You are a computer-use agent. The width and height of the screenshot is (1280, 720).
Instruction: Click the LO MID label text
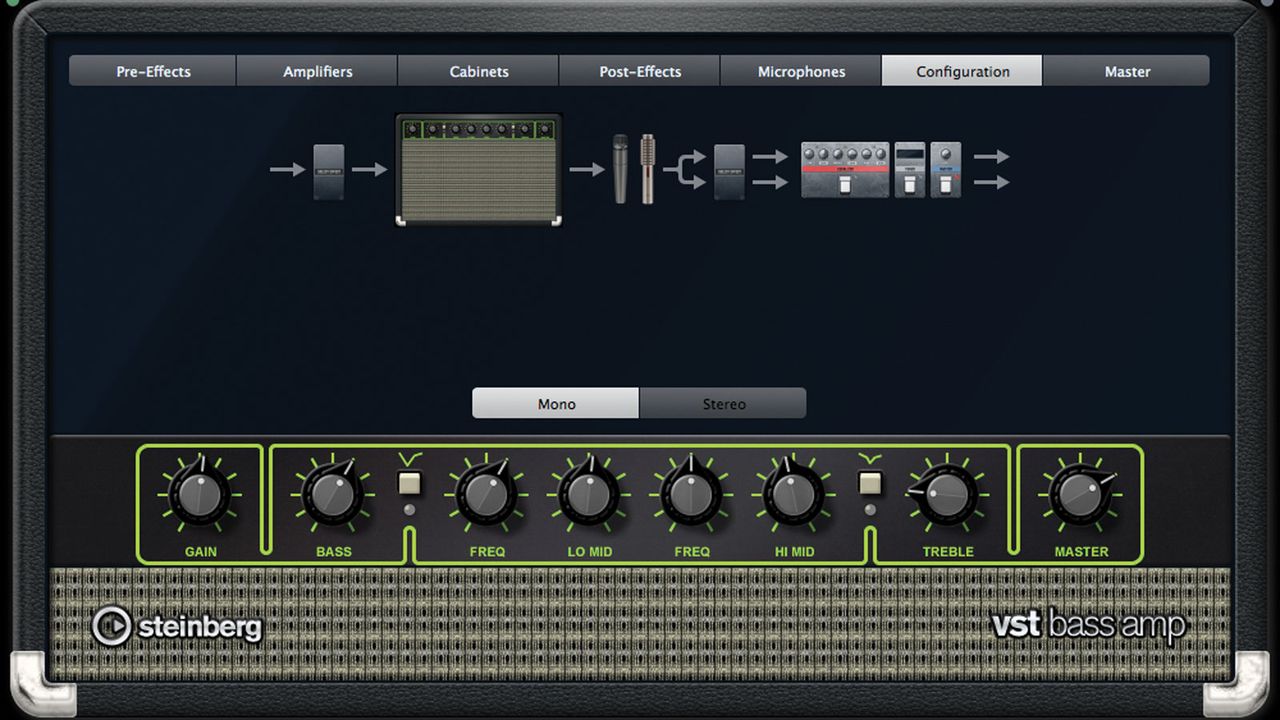(x=589, y=551)
